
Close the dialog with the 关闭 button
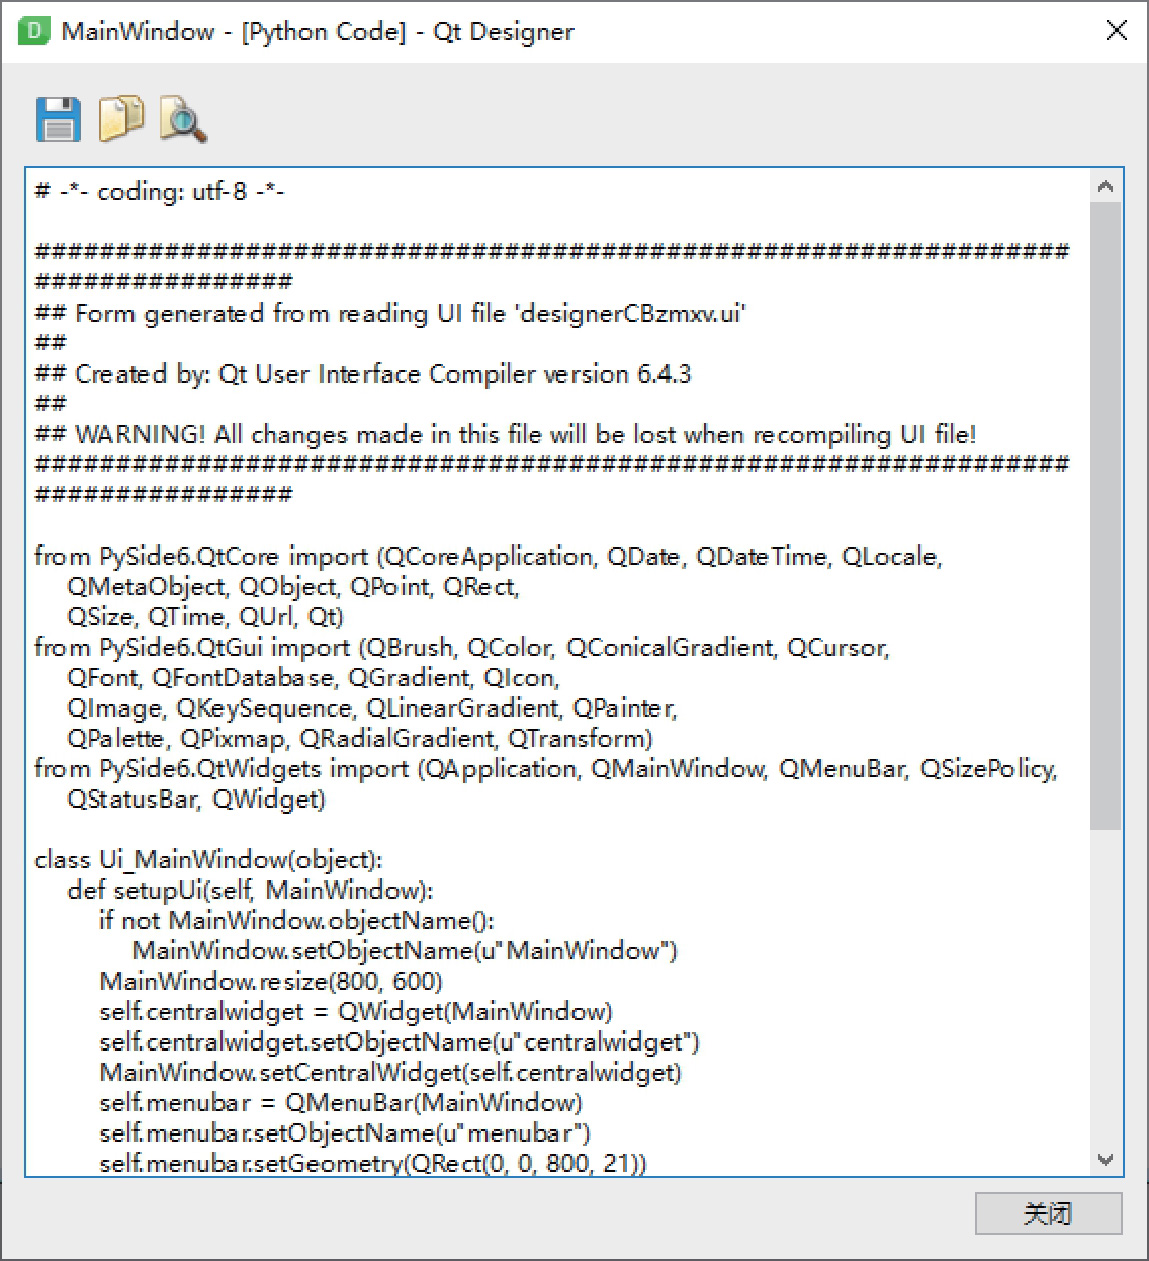(x=1048, y=1213)
